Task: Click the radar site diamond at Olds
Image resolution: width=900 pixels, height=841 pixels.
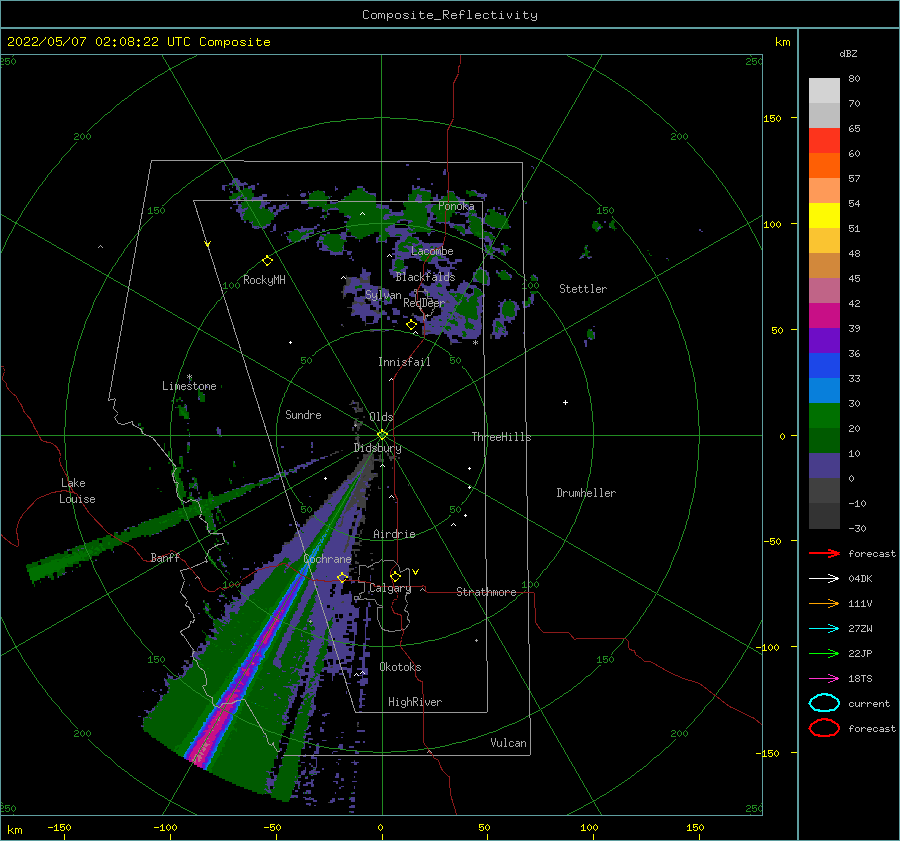Action: point(382,435)
